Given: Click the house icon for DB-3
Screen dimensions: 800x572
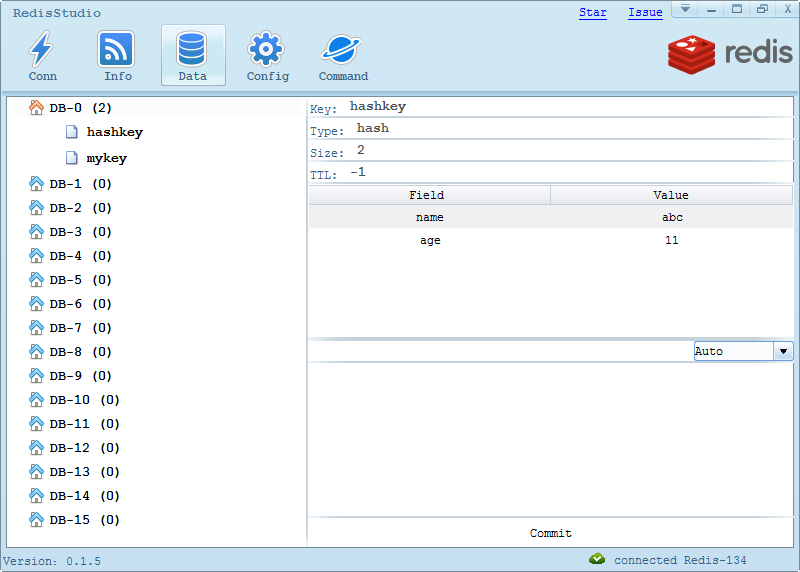Looking at the screenshot, I should (36, 232).
